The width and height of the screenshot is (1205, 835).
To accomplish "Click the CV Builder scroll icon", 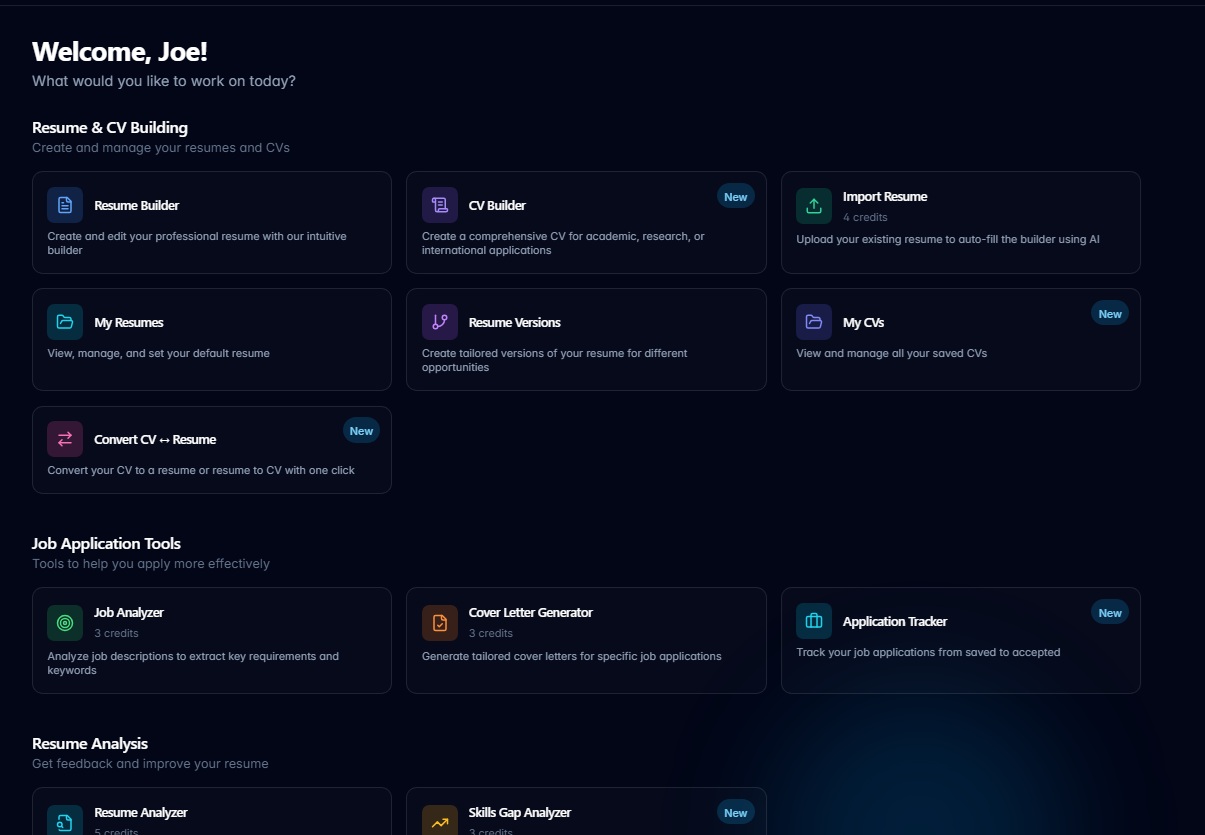I will coord(439,204).
